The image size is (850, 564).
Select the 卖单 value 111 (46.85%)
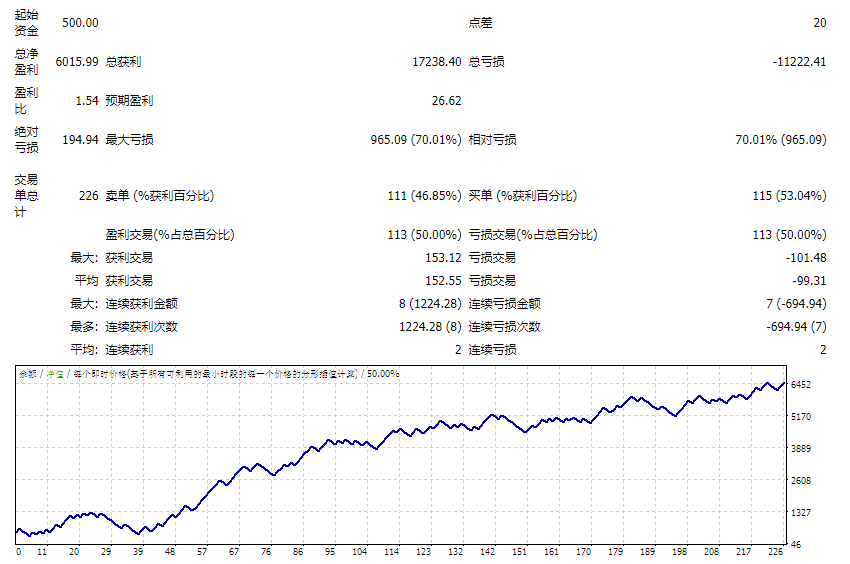pyautogui.click(x=424, y=196)
